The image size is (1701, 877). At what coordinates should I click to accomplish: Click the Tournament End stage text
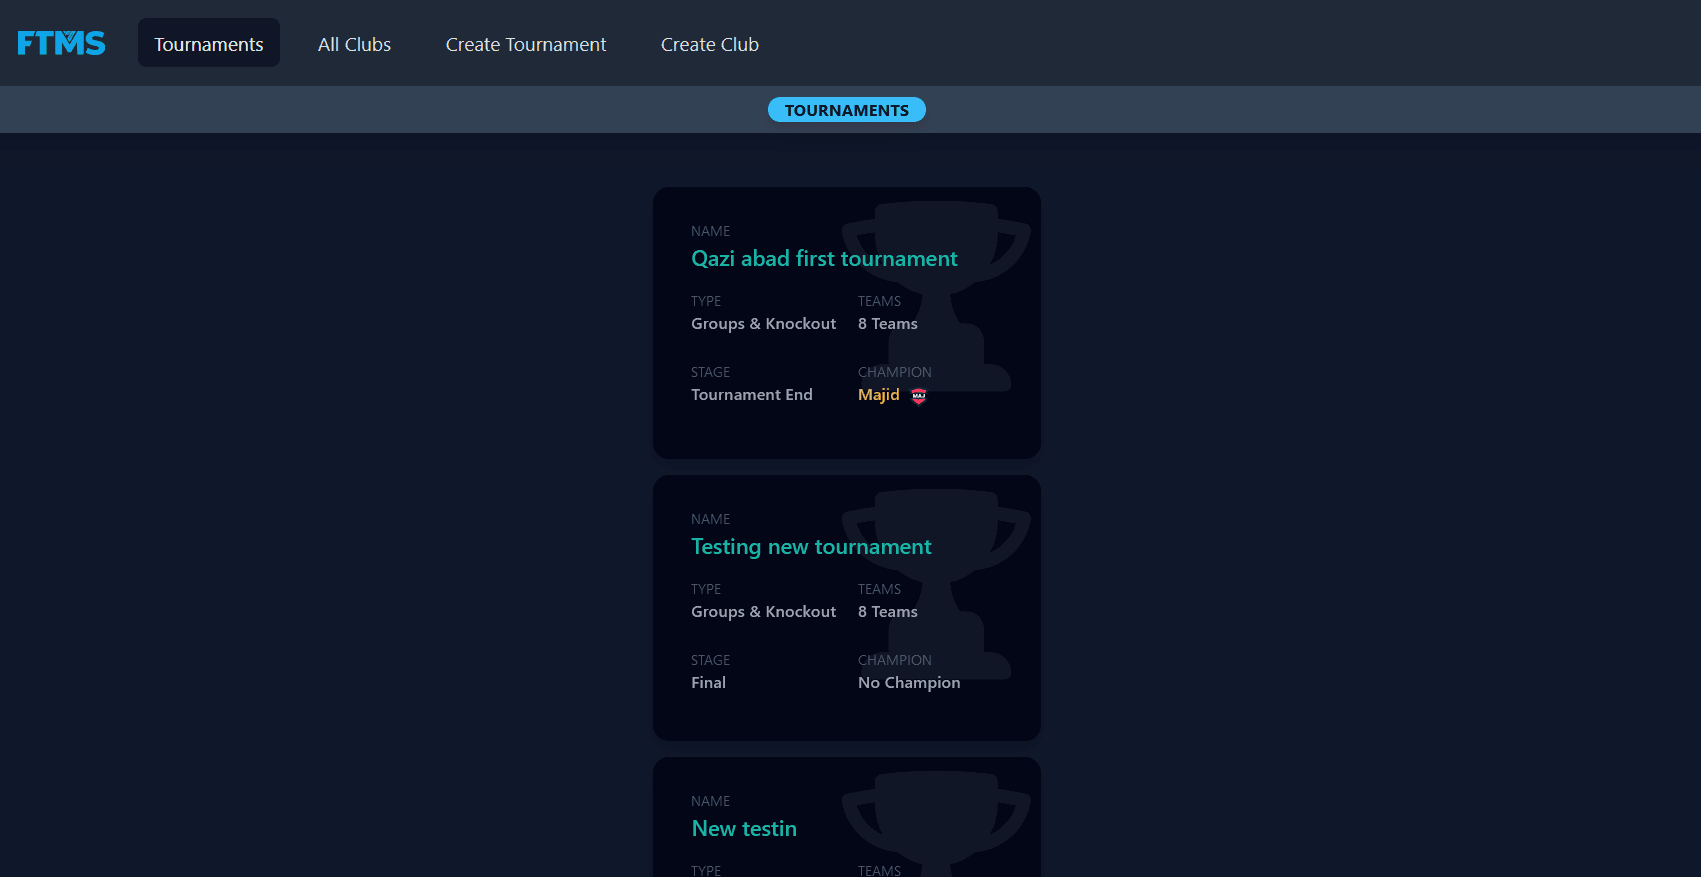751,395
